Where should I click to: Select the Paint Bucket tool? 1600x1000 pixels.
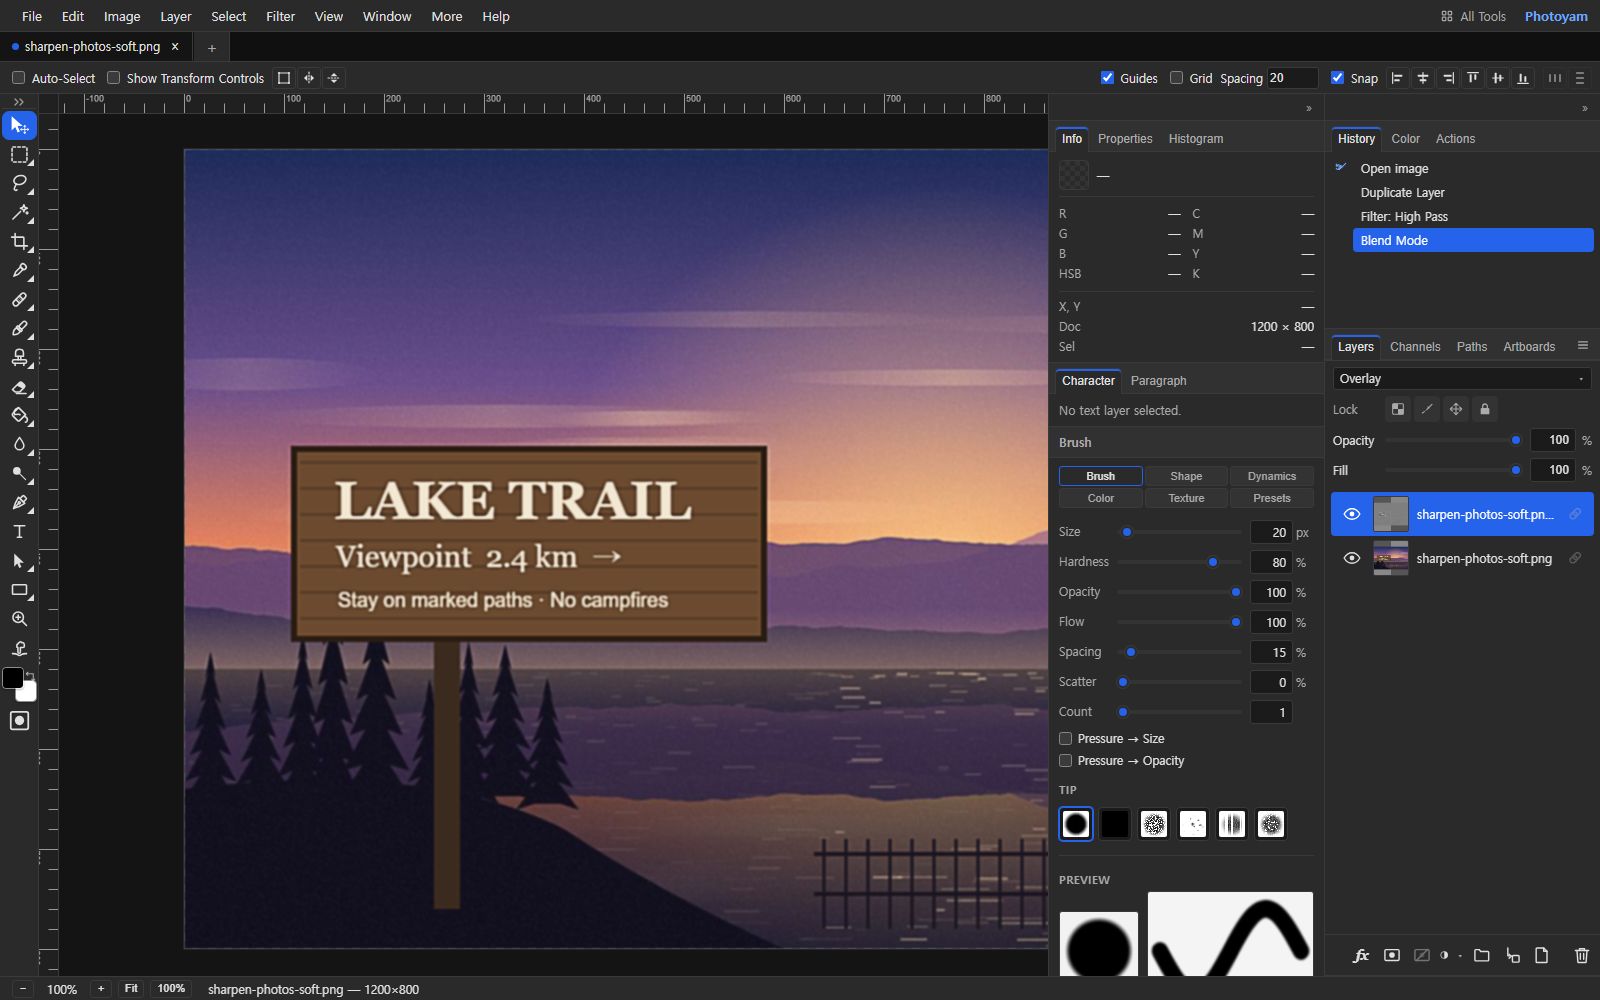coord(19,416)
